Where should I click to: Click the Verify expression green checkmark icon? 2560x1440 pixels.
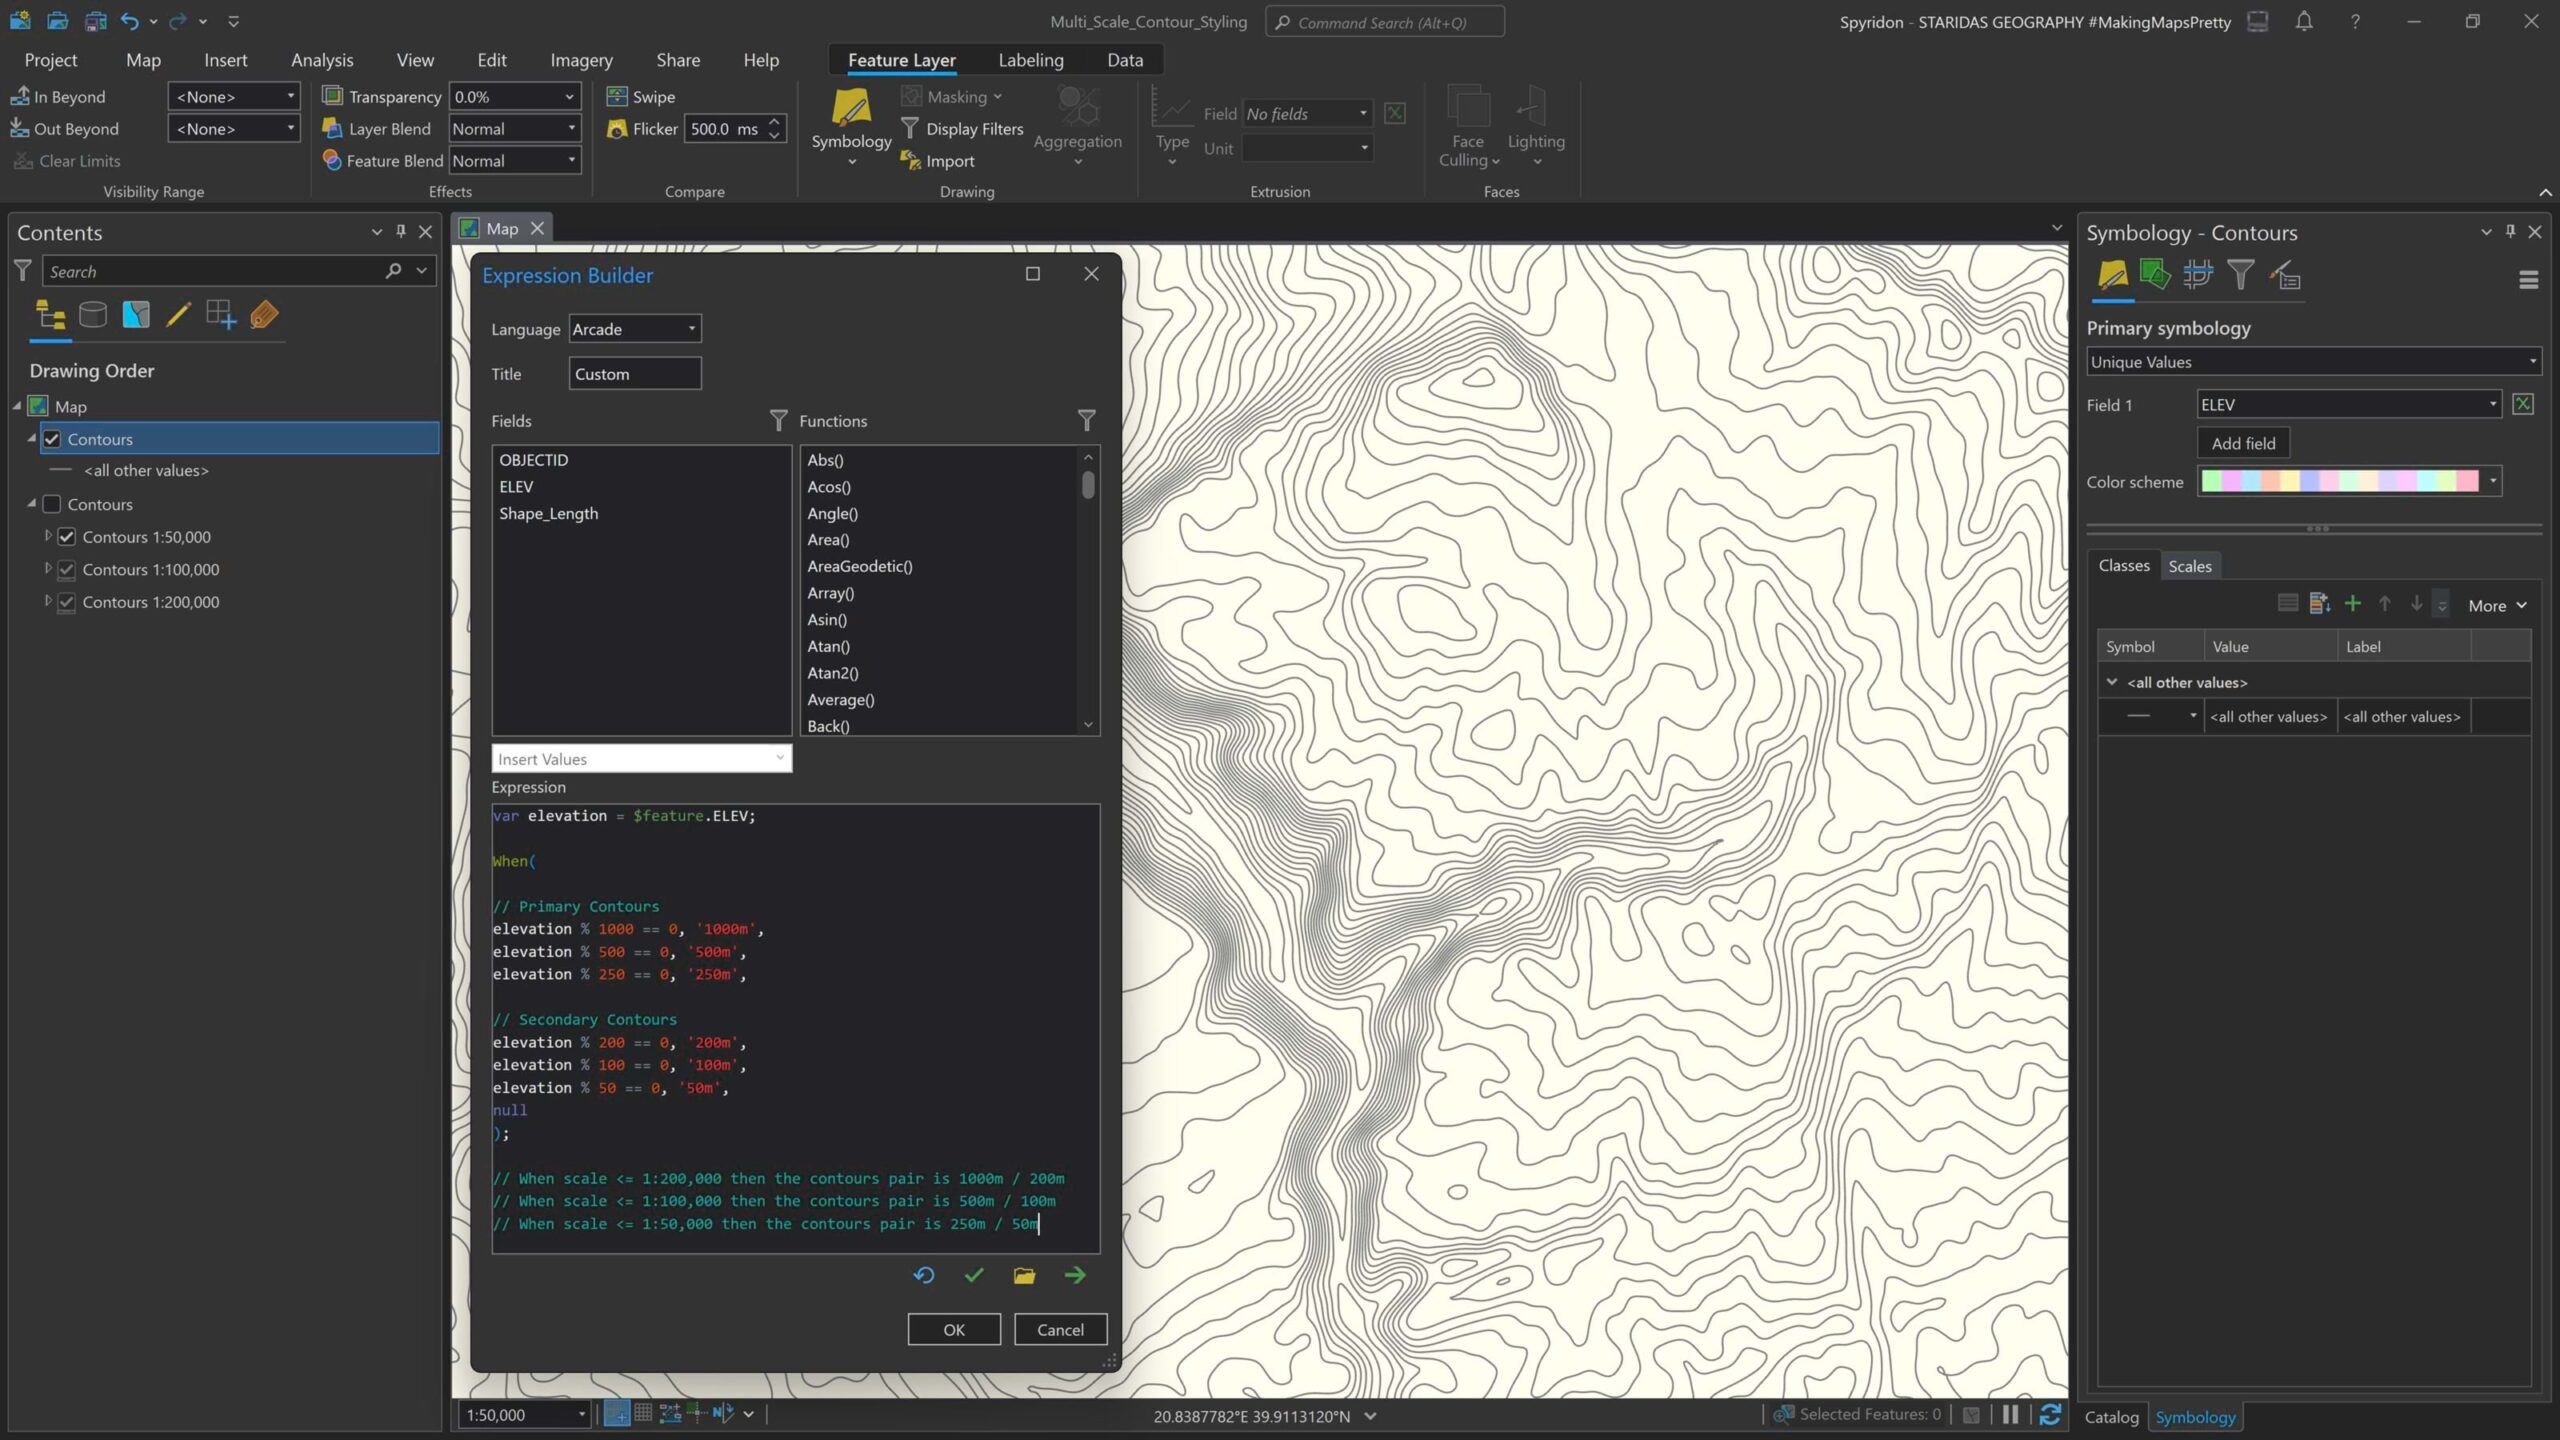coord(974,1275)
